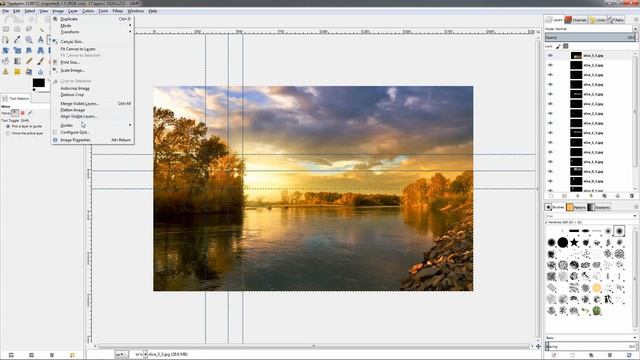Pick the green pepper brush
Screen dimensions: 640x360
pos(597,311)
